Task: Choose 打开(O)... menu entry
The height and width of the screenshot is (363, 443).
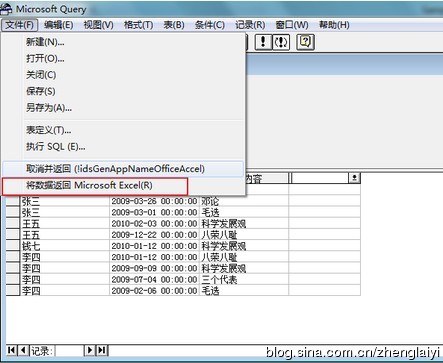Action: (123, 58)
